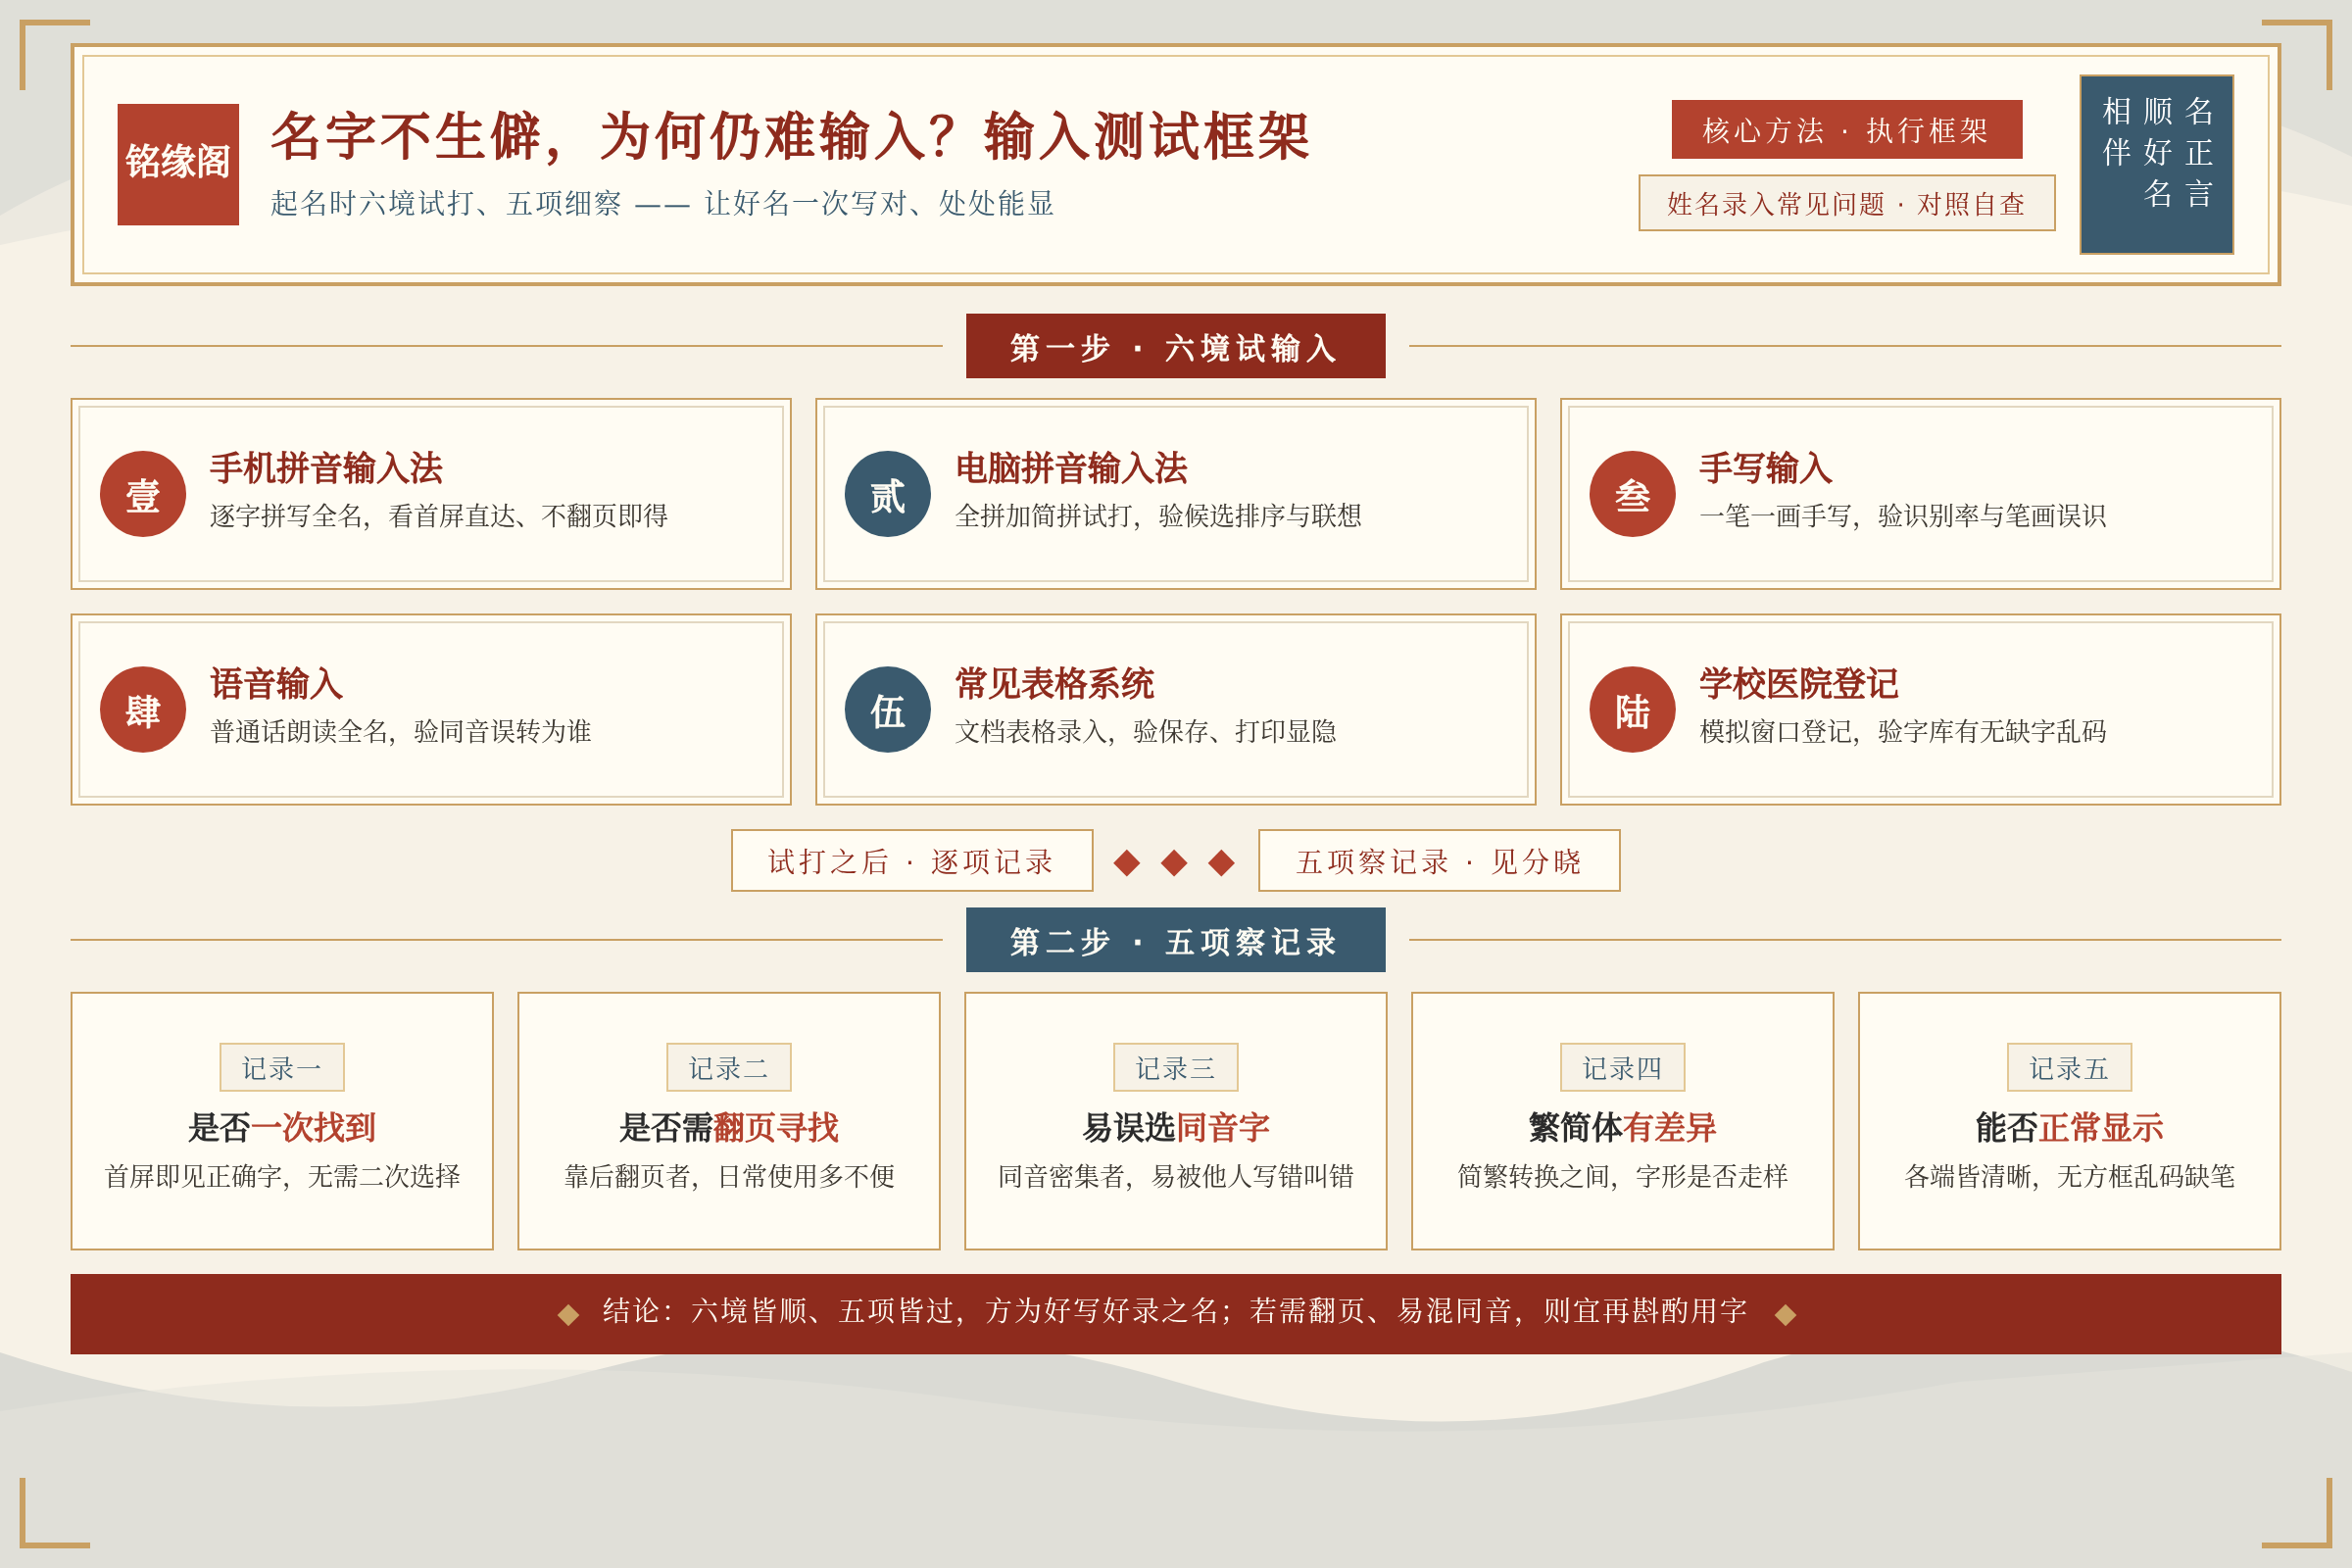The width and height of the screenshot is (2352, 1568).
Task: Click the text 文档表格录入，验保存、打印显隐
Action: tap(1146, 732)
